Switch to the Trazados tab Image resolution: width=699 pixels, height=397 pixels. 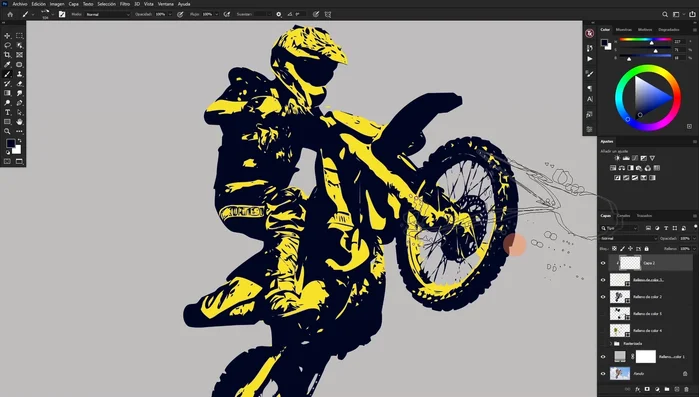tap(644, 216)
